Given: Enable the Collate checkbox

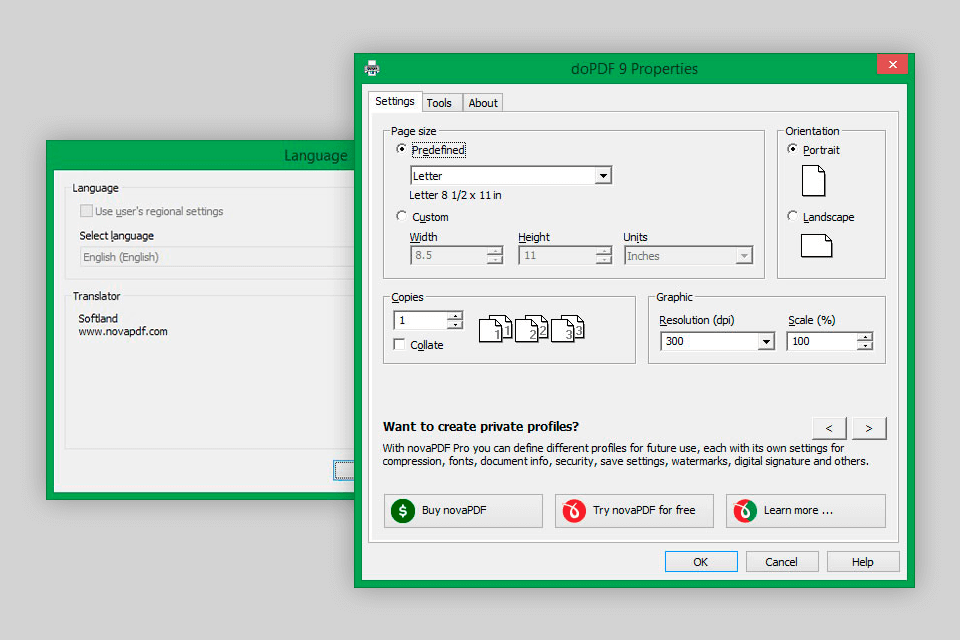Looking at the screenshot, I should [x=400, y=345].
